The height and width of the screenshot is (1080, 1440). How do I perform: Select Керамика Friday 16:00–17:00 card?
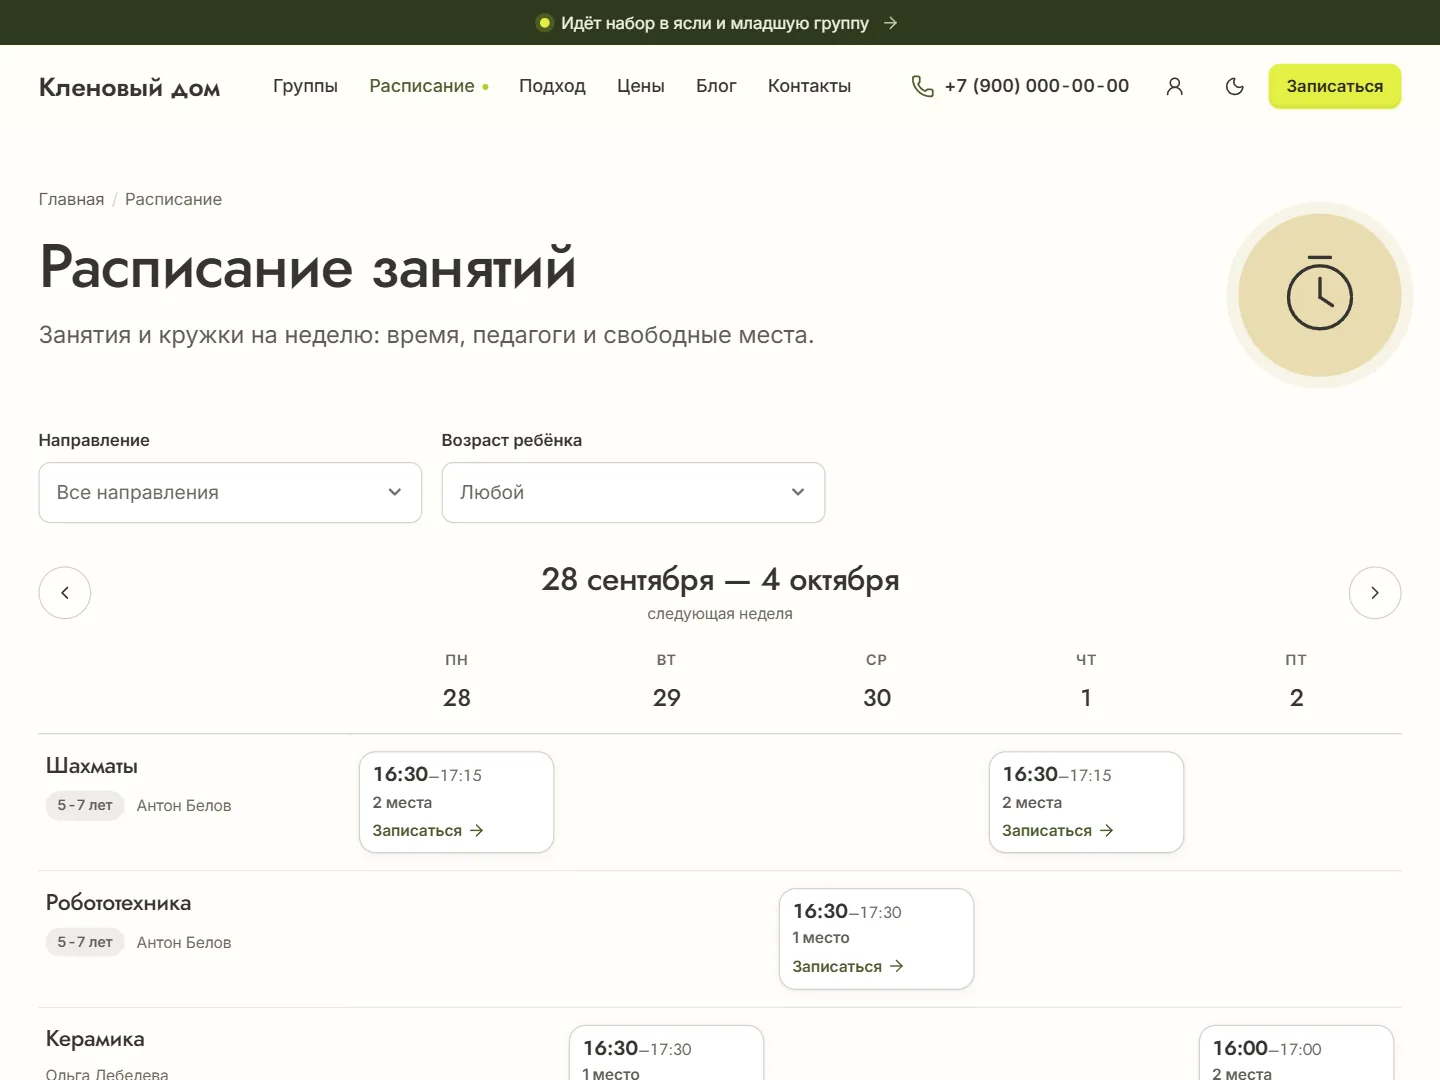click(x=1296, y=1052)
